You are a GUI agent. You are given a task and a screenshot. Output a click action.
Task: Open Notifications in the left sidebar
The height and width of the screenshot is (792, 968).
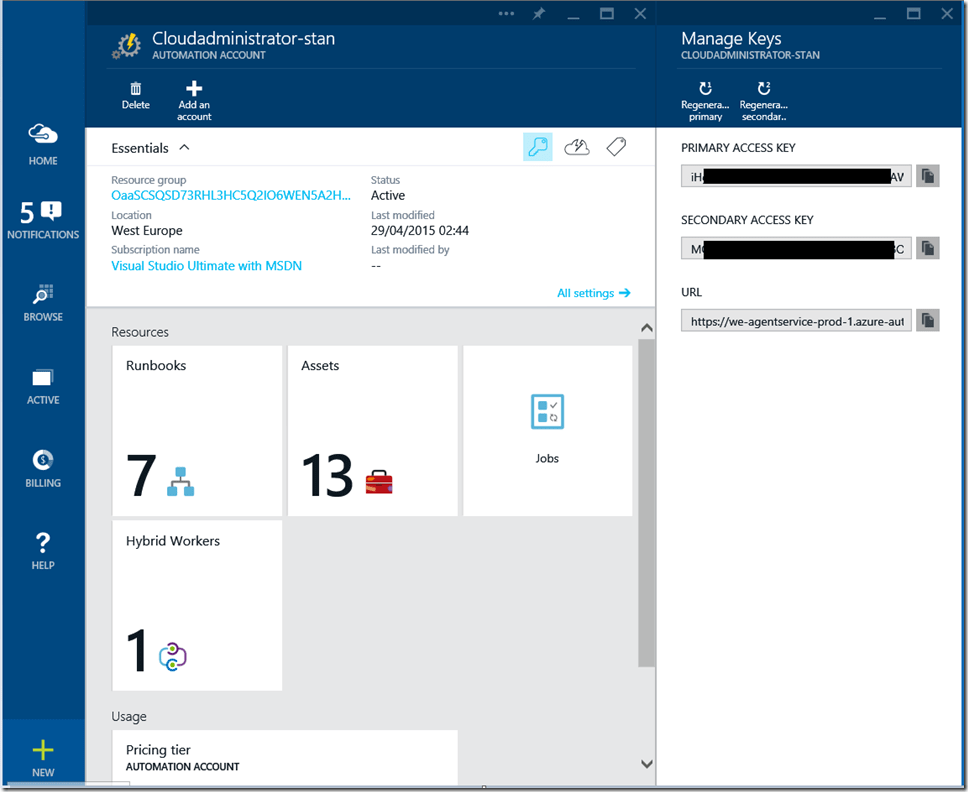[43, 220]
